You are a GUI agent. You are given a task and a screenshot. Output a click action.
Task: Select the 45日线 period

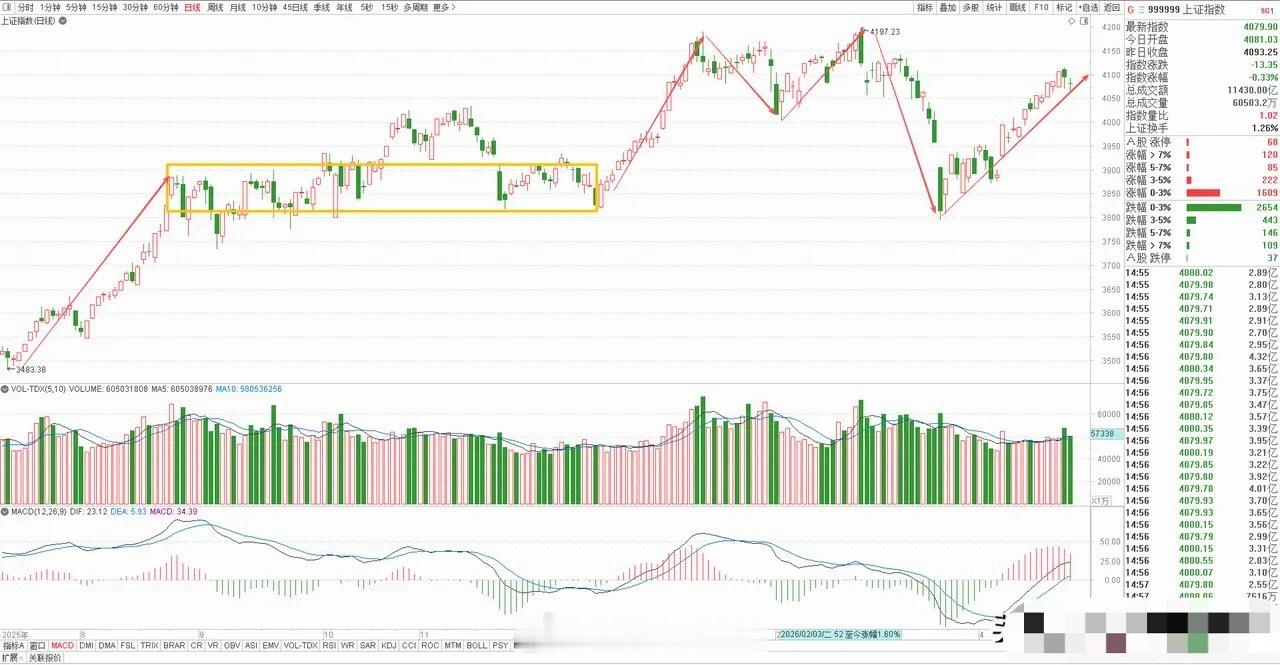(295, 7)
